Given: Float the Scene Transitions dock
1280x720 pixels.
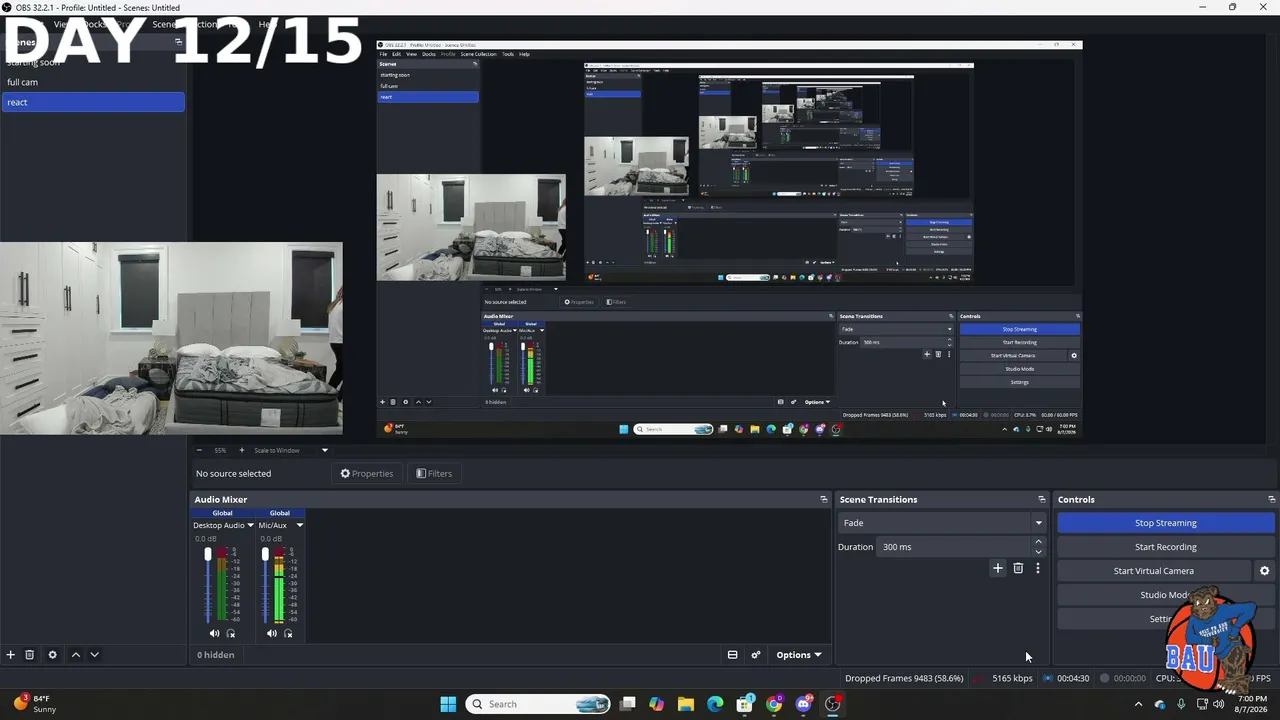Looking at the screenshot, I should pos(1041,499).
